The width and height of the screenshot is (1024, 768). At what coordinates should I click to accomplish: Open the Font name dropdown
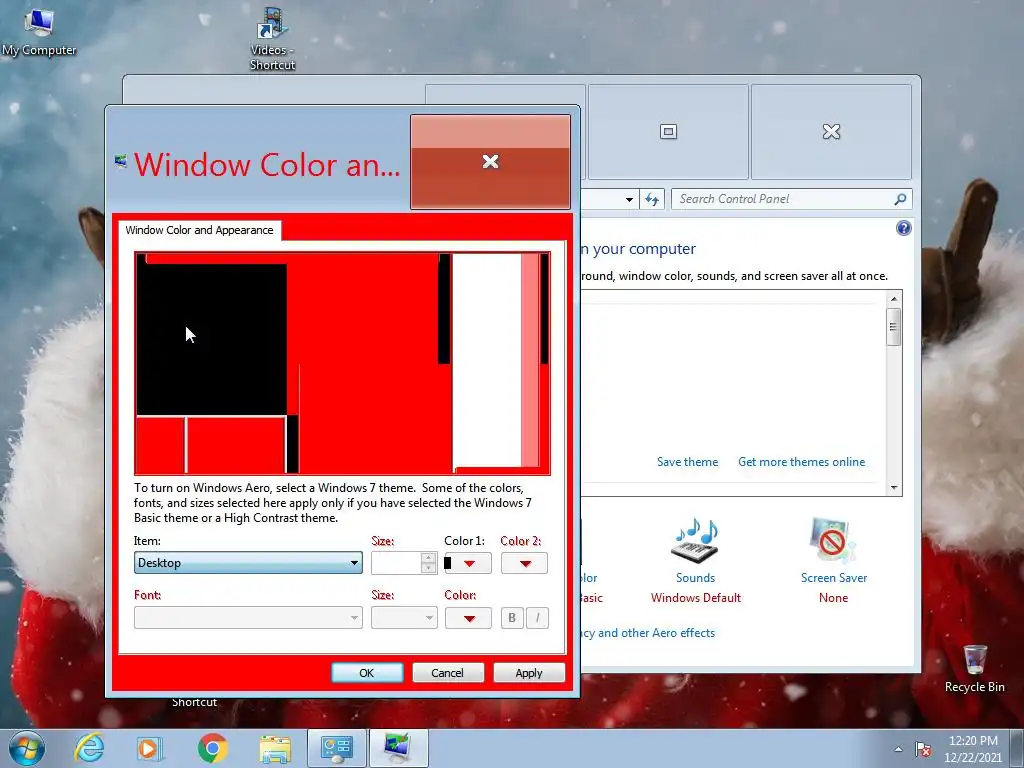click(248, 618)
